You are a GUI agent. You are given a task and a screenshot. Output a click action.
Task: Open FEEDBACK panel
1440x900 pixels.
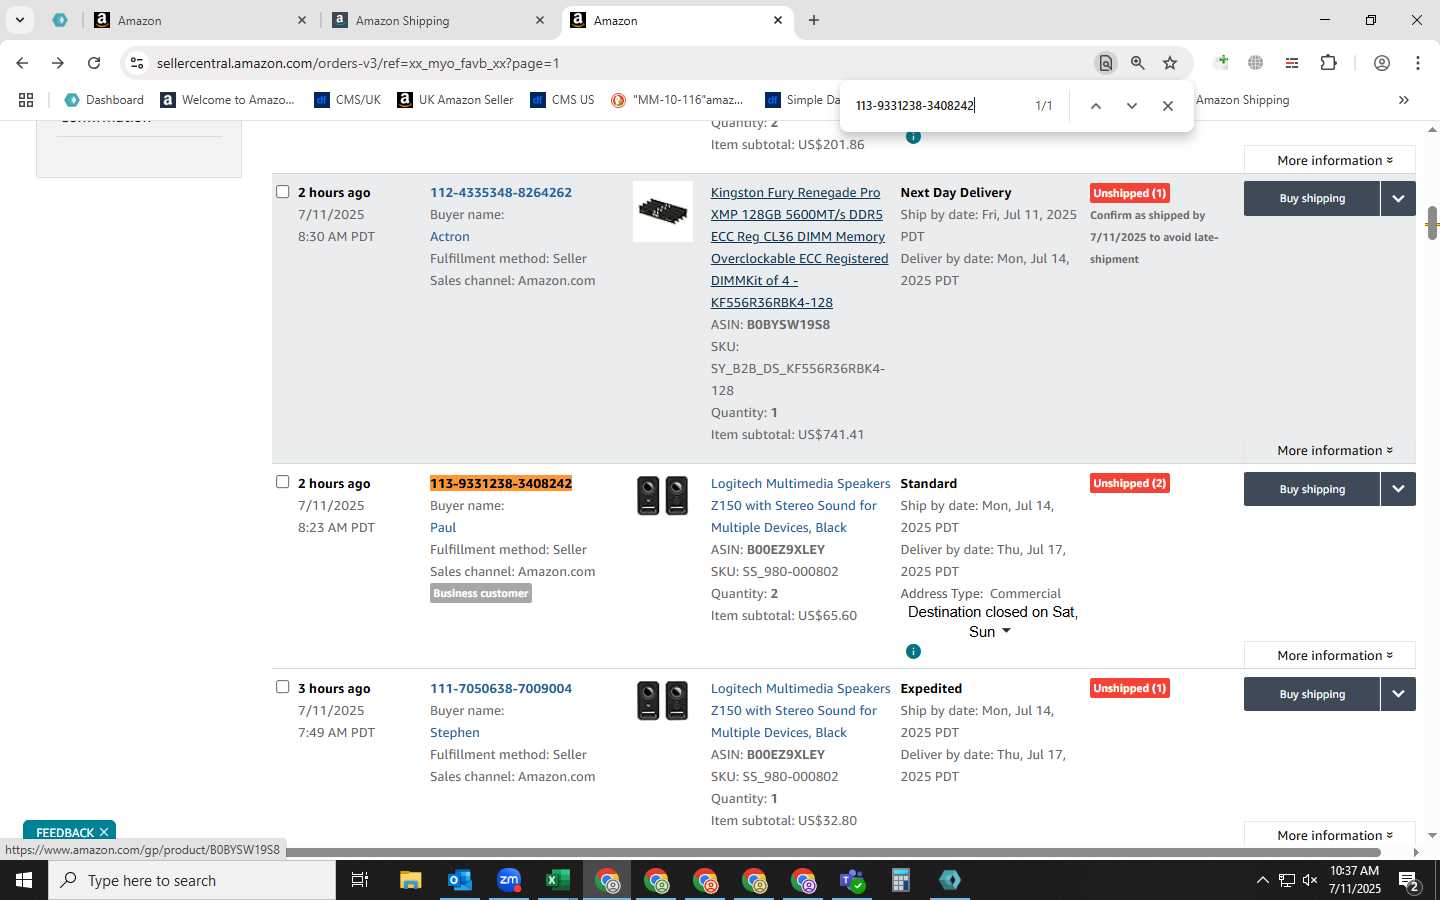pyautogui.click(x=65, y=832)
